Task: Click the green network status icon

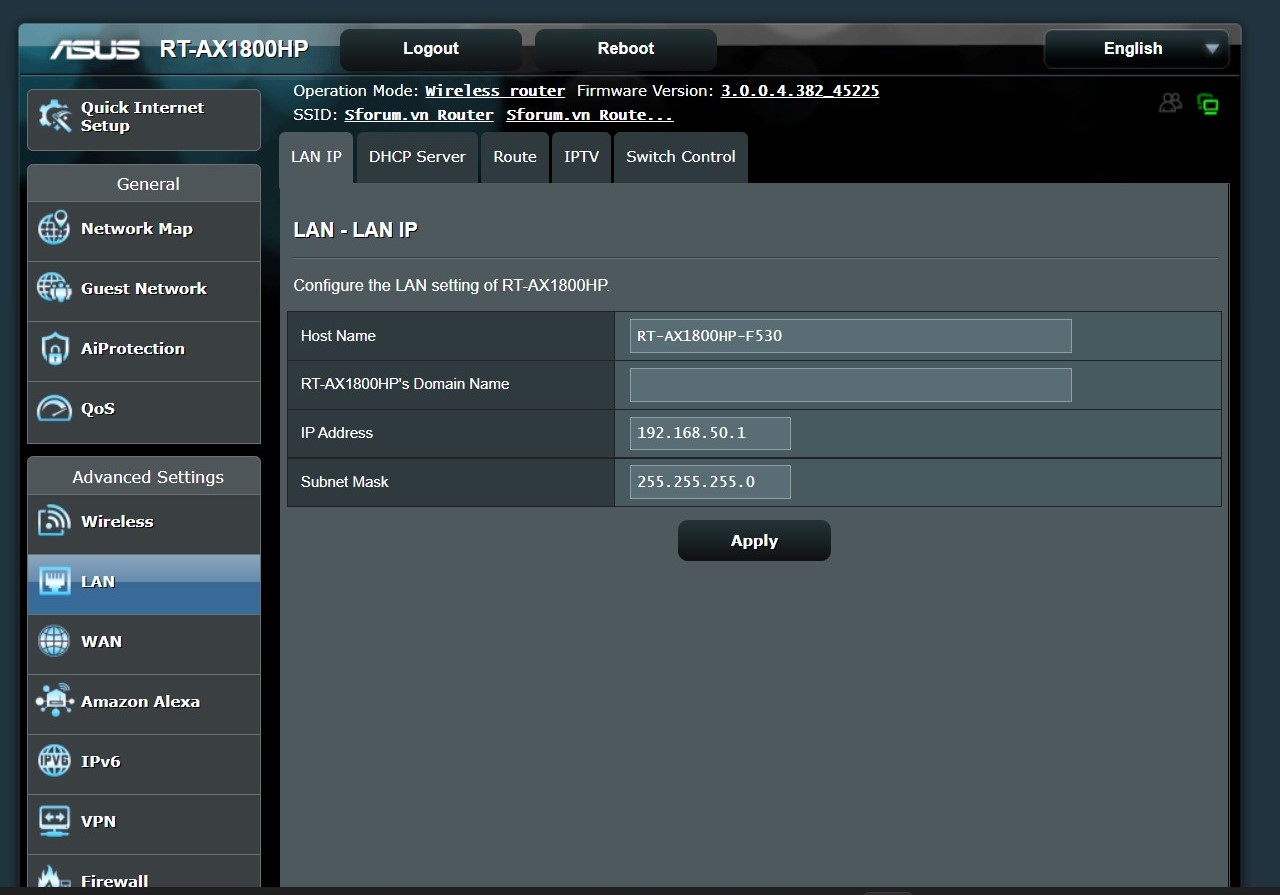Action: tap(1208, 104)
